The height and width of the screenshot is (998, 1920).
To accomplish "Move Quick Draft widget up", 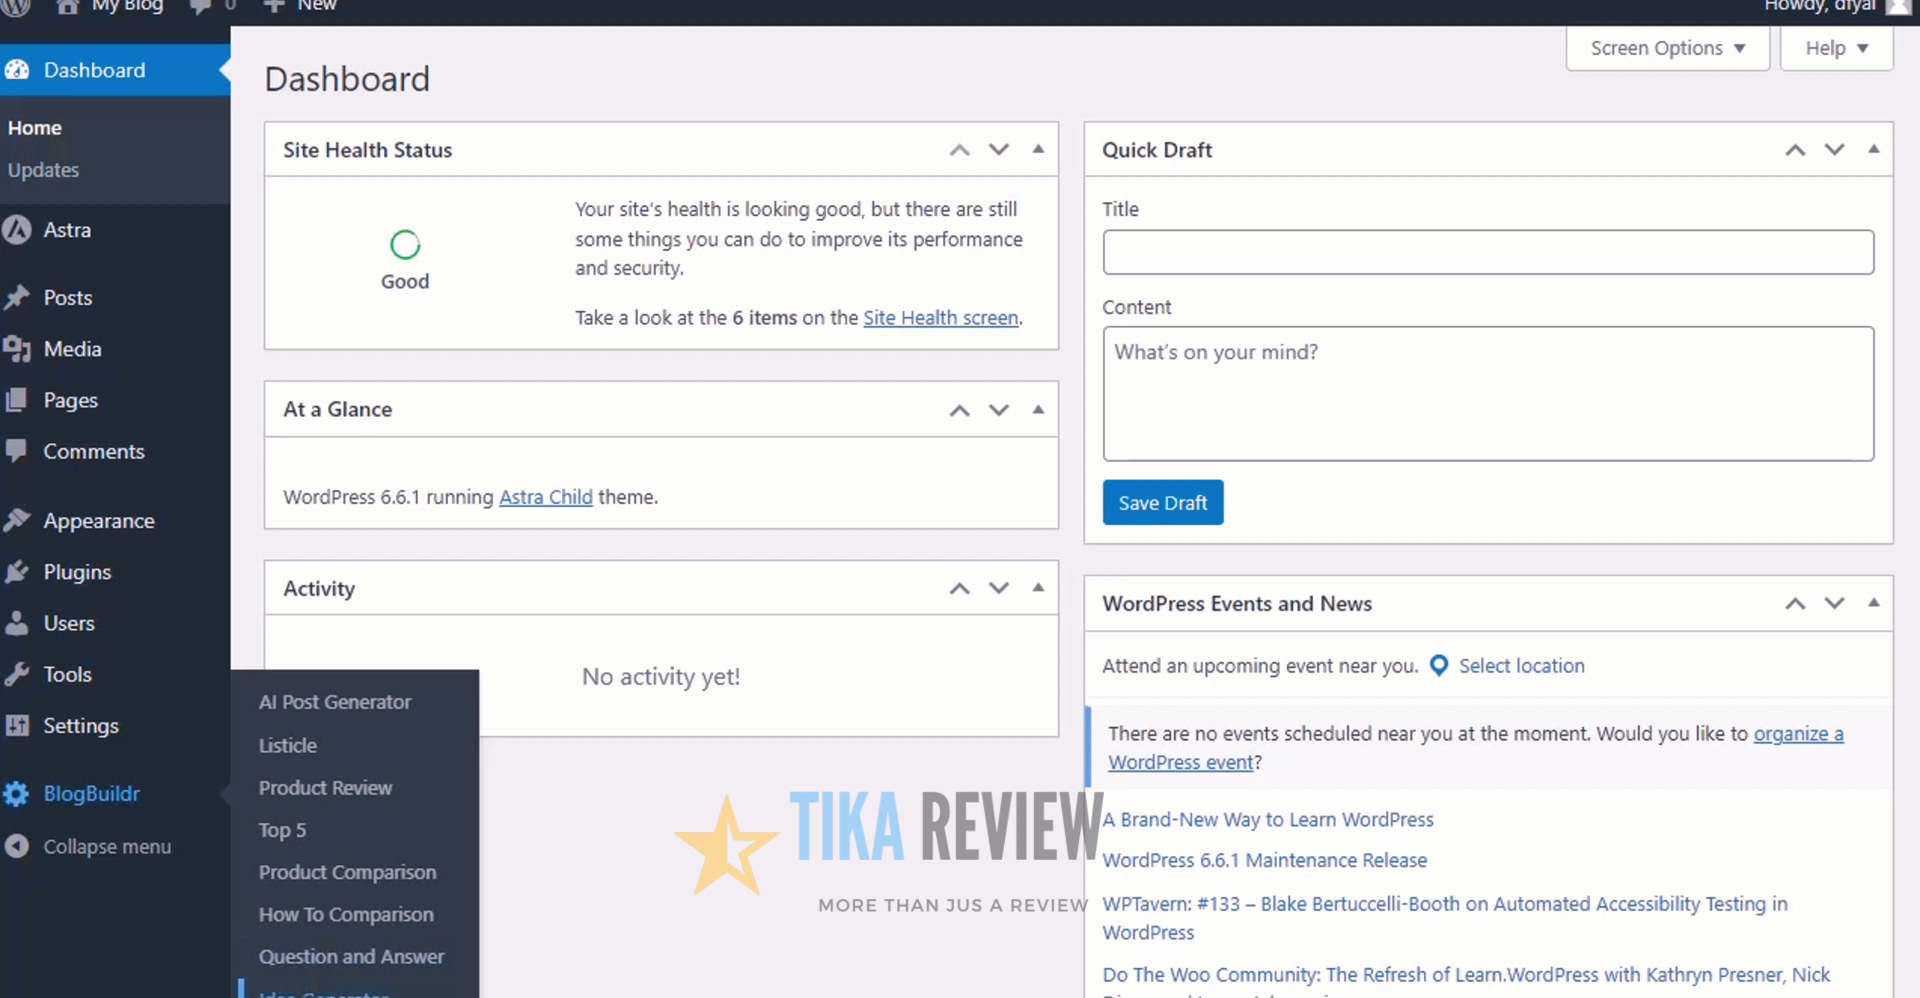I will 1796,150.
